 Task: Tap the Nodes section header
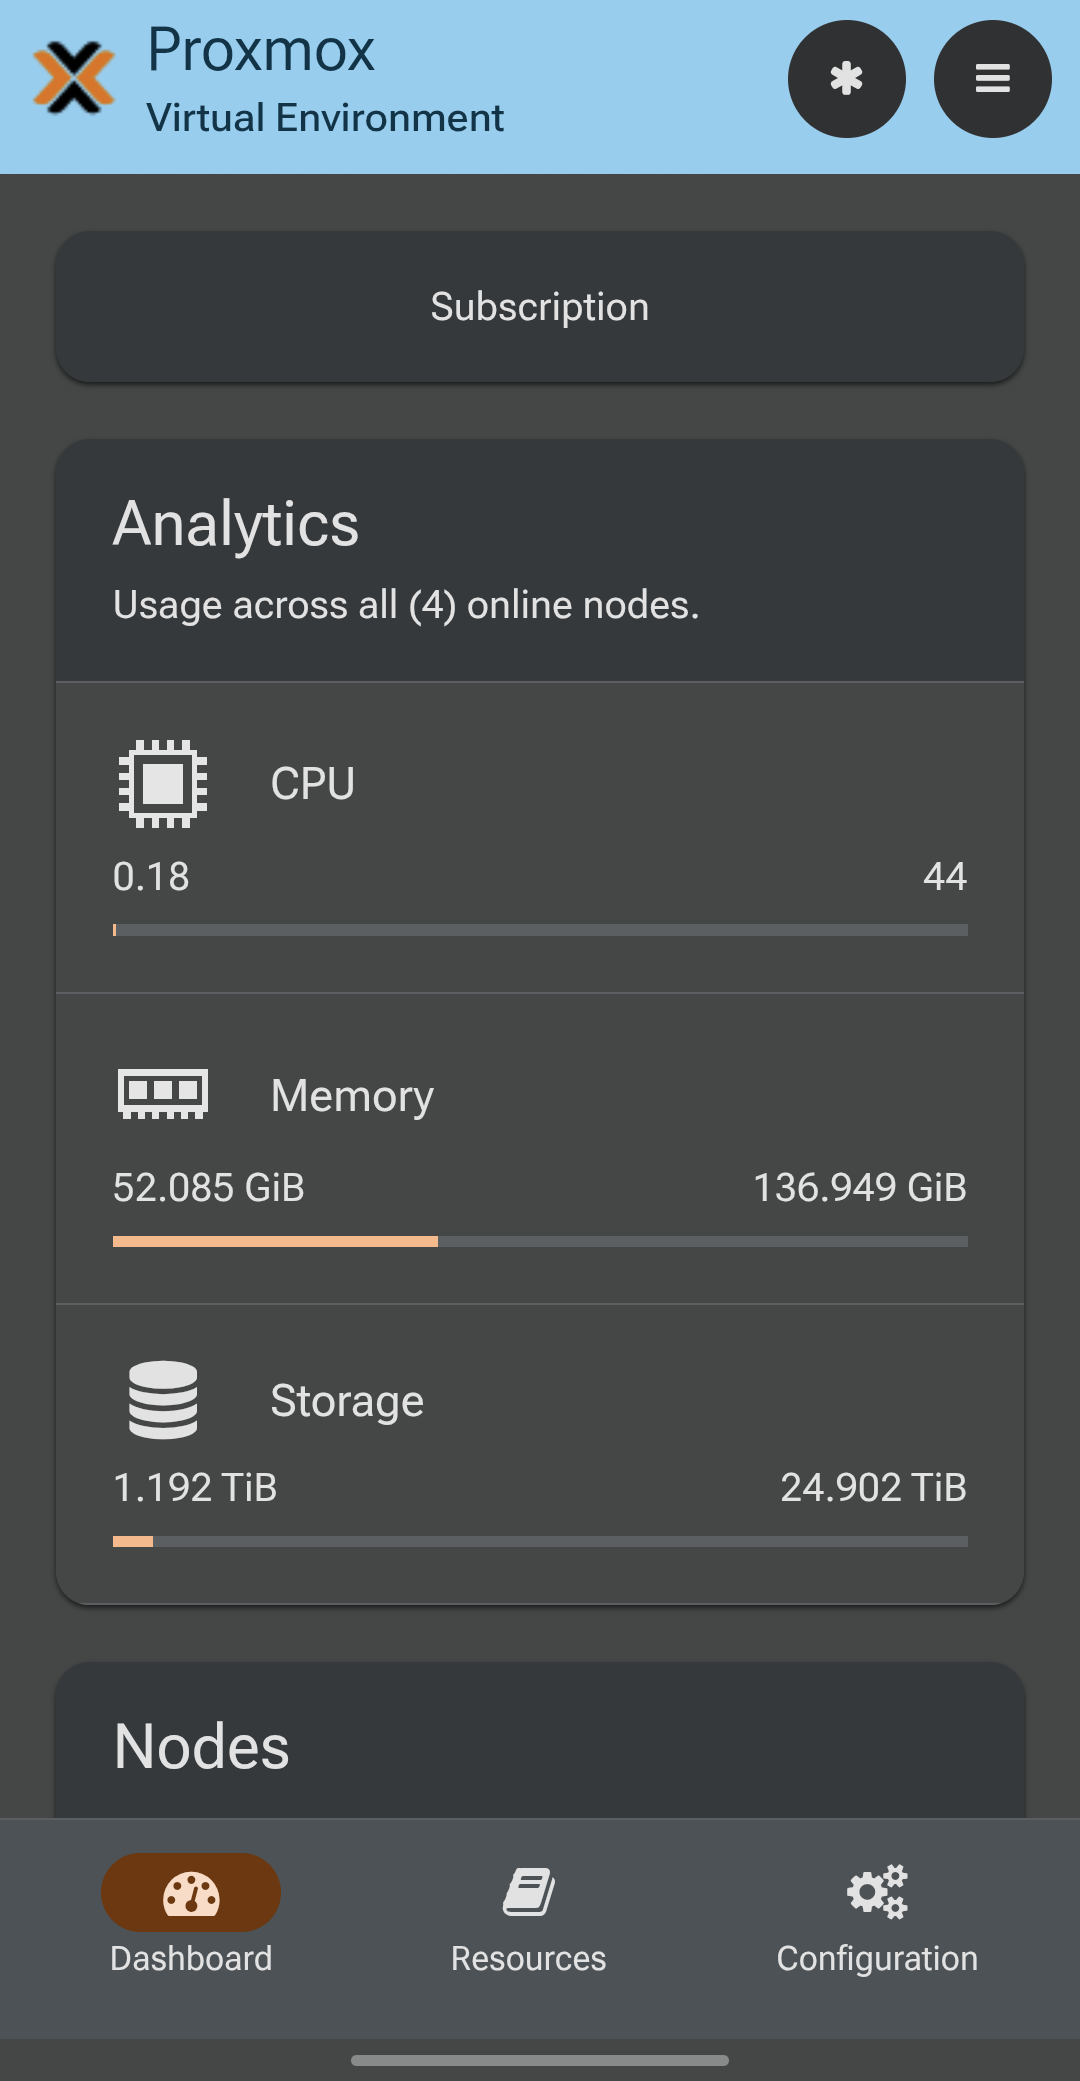coord(202,1747)
